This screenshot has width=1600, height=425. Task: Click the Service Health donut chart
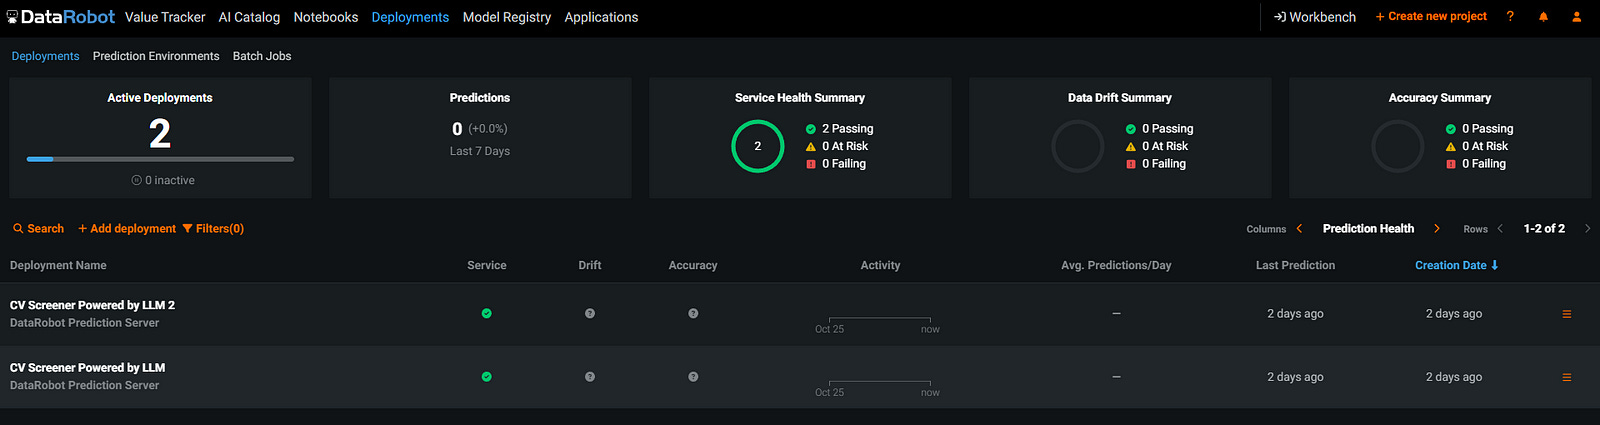pos(758,146)
